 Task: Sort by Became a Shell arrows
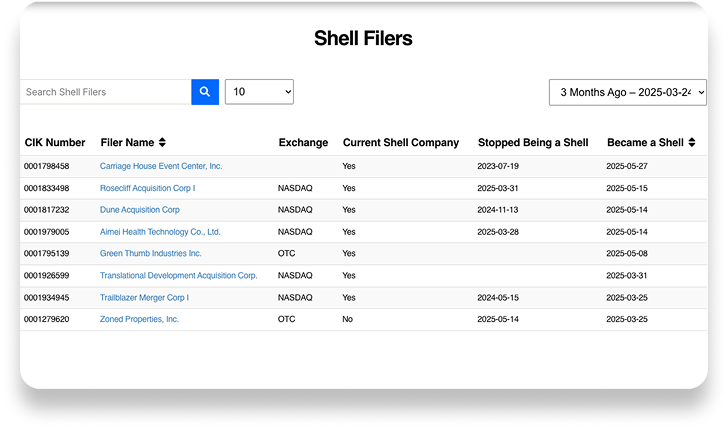point(692,143)
